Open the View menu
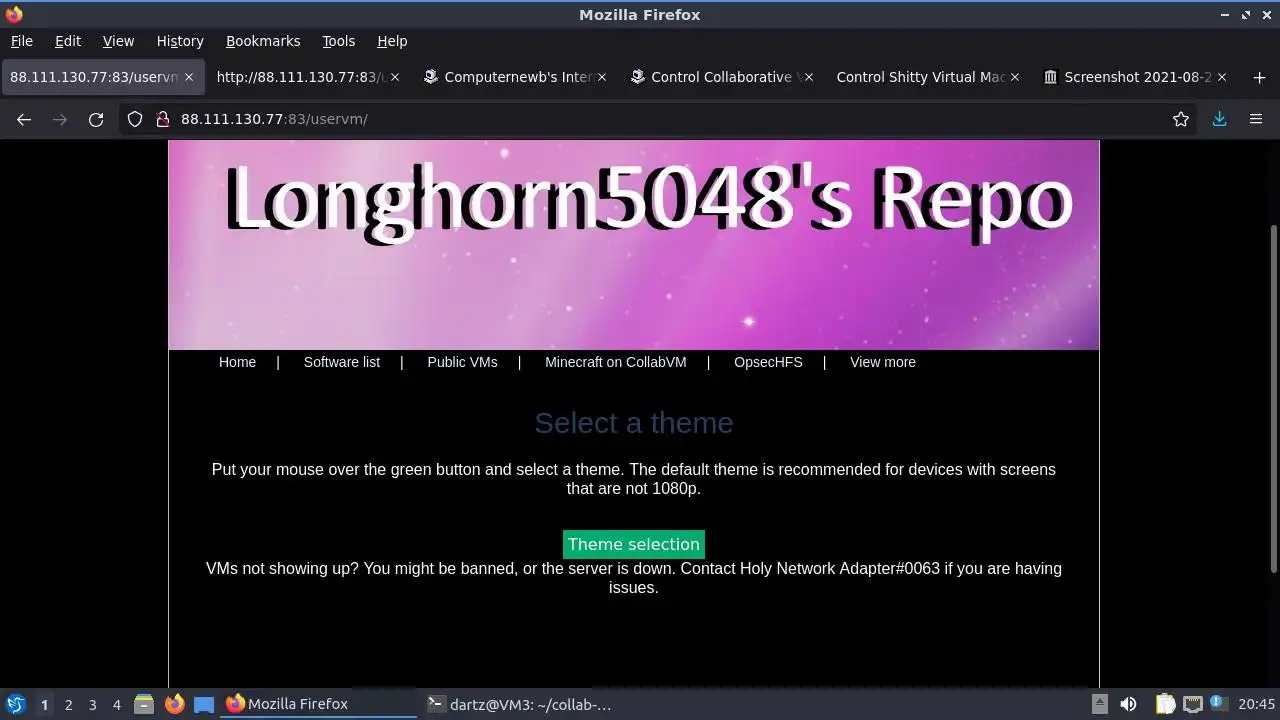Viewport: 1280px width, 720px height. 118,41
